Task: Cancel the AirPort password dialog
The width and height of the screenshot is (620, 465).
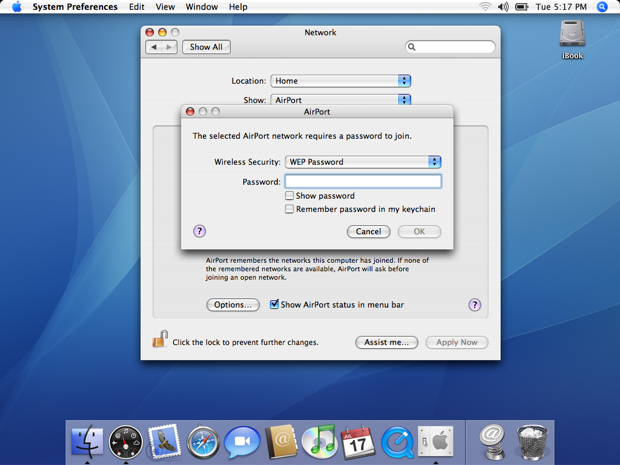Action: (x=369, y=231)
